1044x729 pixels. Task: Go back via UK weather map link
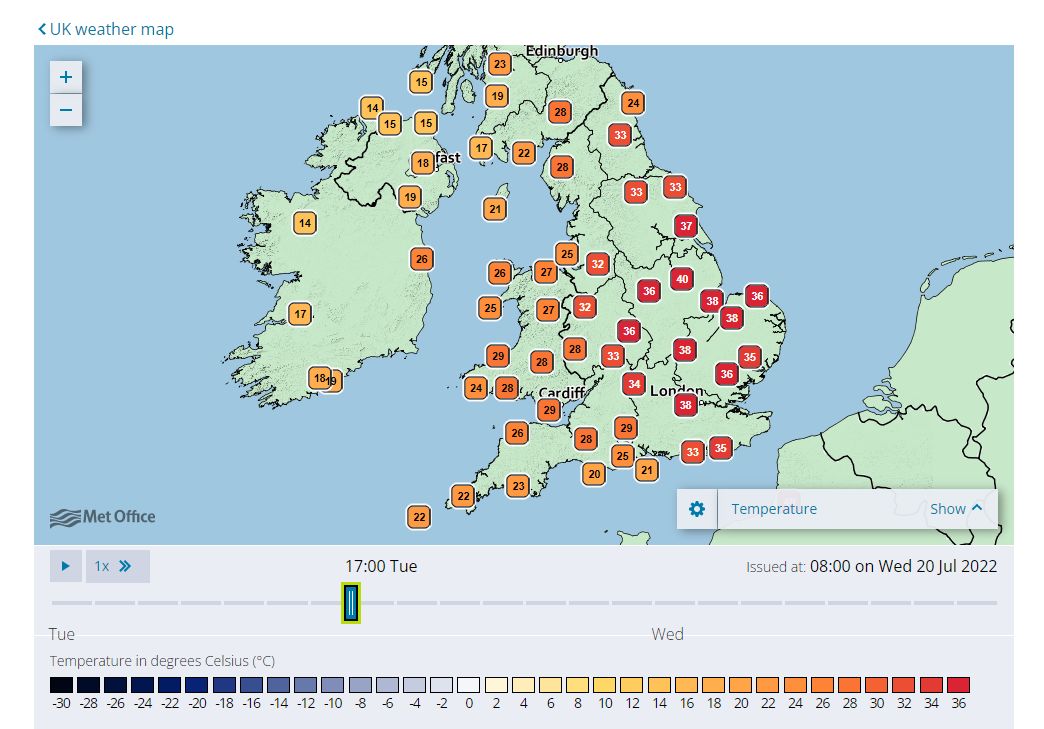coord(106,29)
